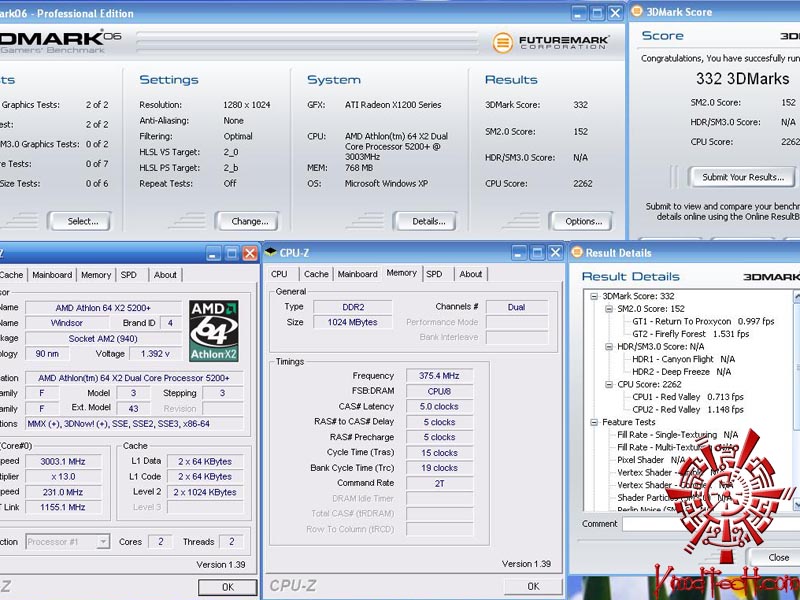Image resolution: width=800 pixels, height=600 pixels.
Task: Click the 1155.1 MHz HT Link value
Action: point(63,507)
